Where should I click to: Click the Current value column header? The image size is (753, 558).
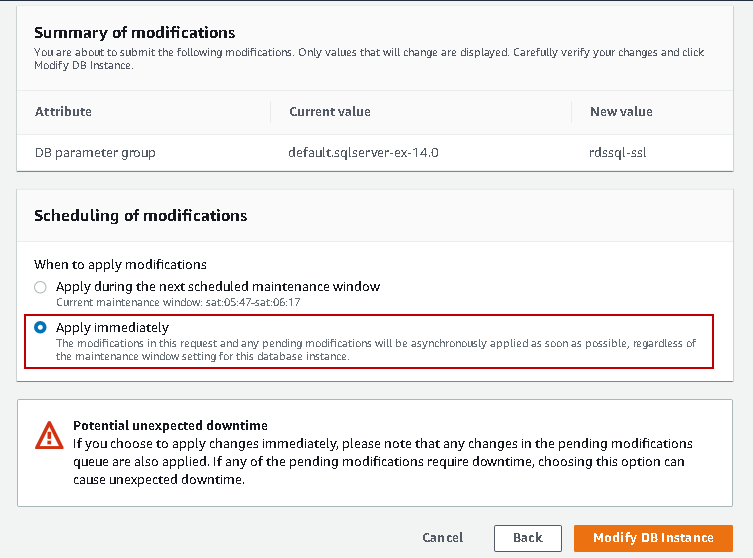tap(329, 111)
